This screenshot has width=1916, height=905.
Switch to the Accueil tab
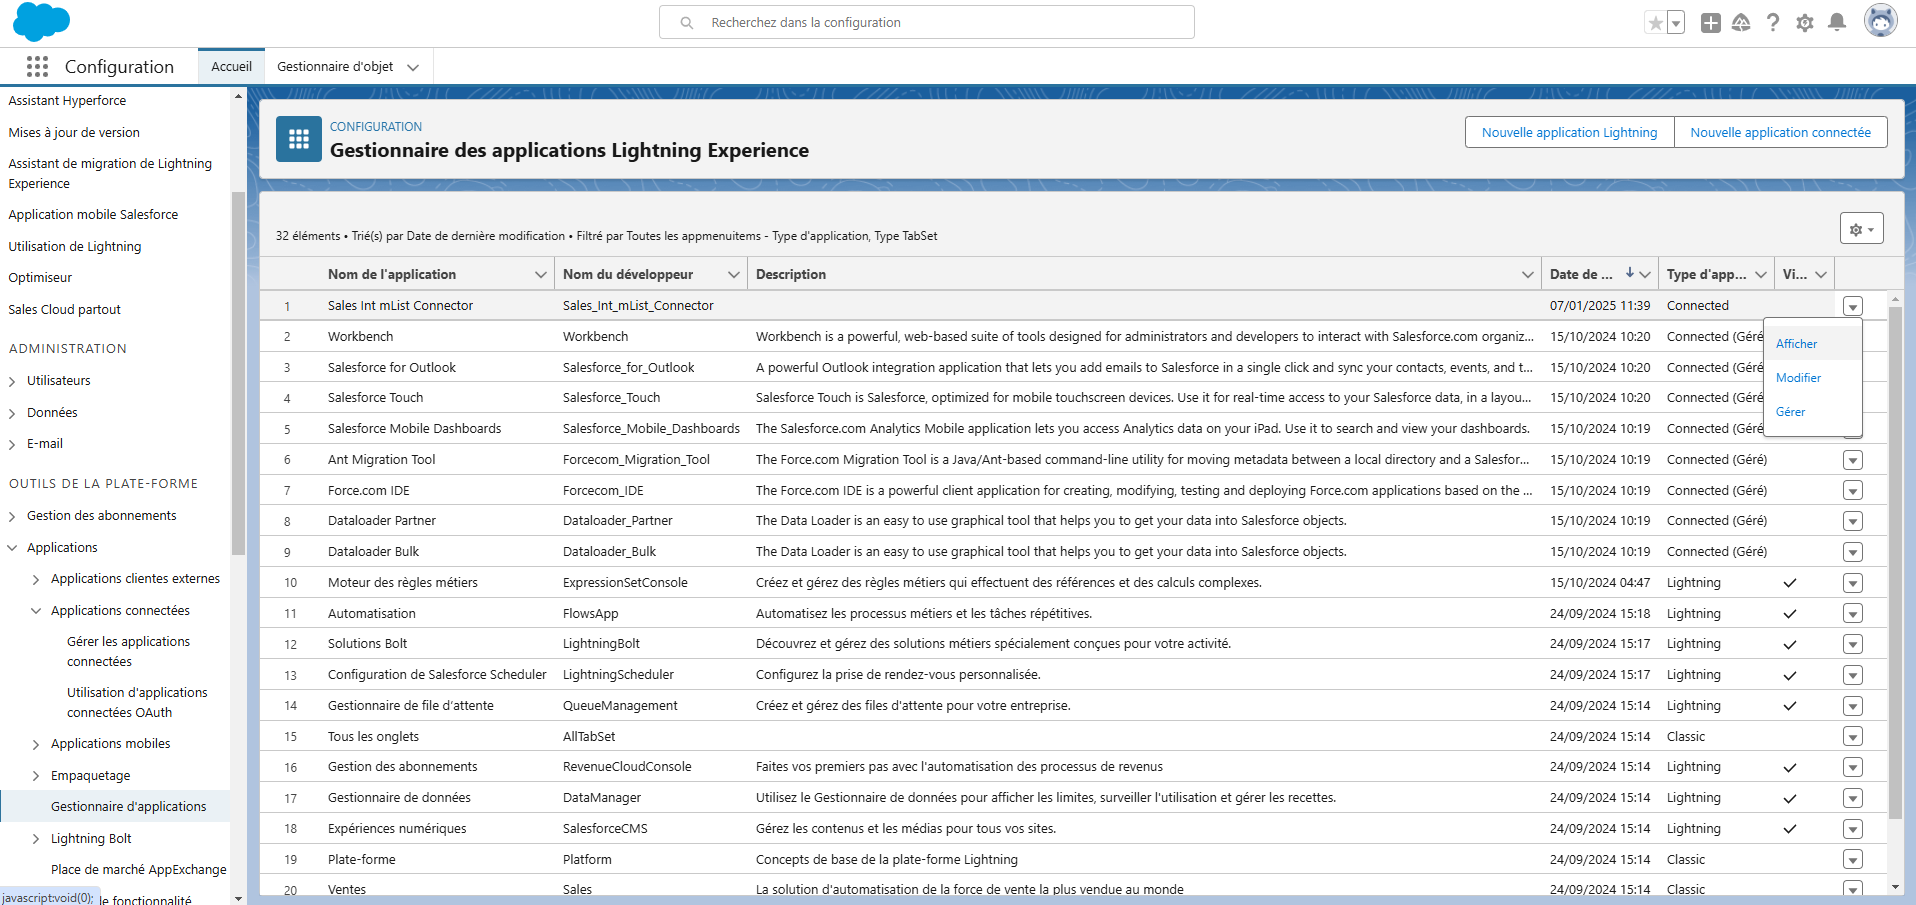231,67
